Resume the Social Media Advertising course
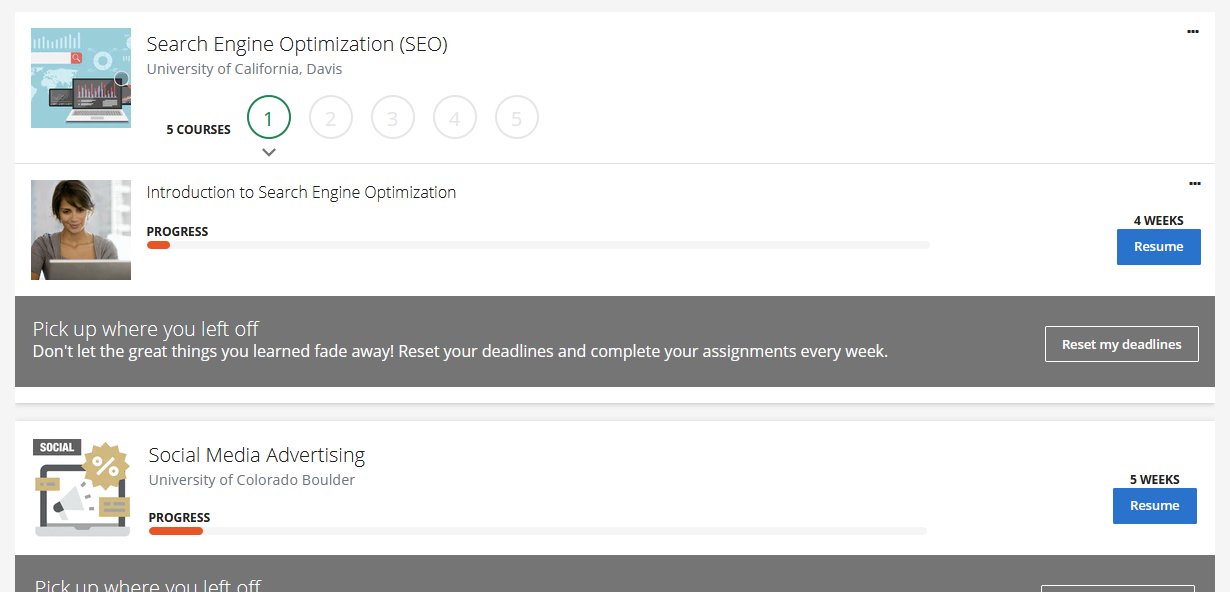This screenshot has width=1230, height=592. [1154, 506]
